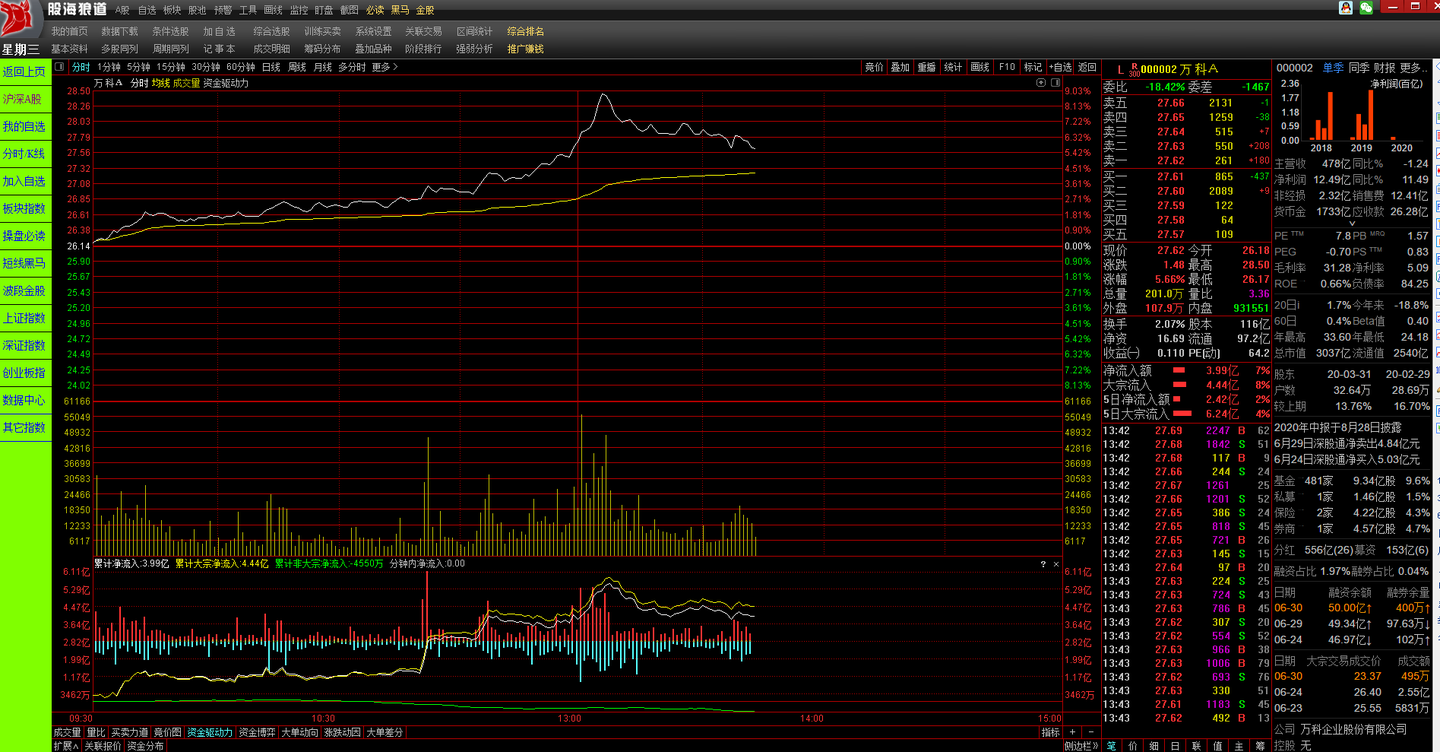Click the help question mark on fund-flow panel
Image resolution: width=1440 pixels, height=752 pixels.
[x=1043, y=564]
